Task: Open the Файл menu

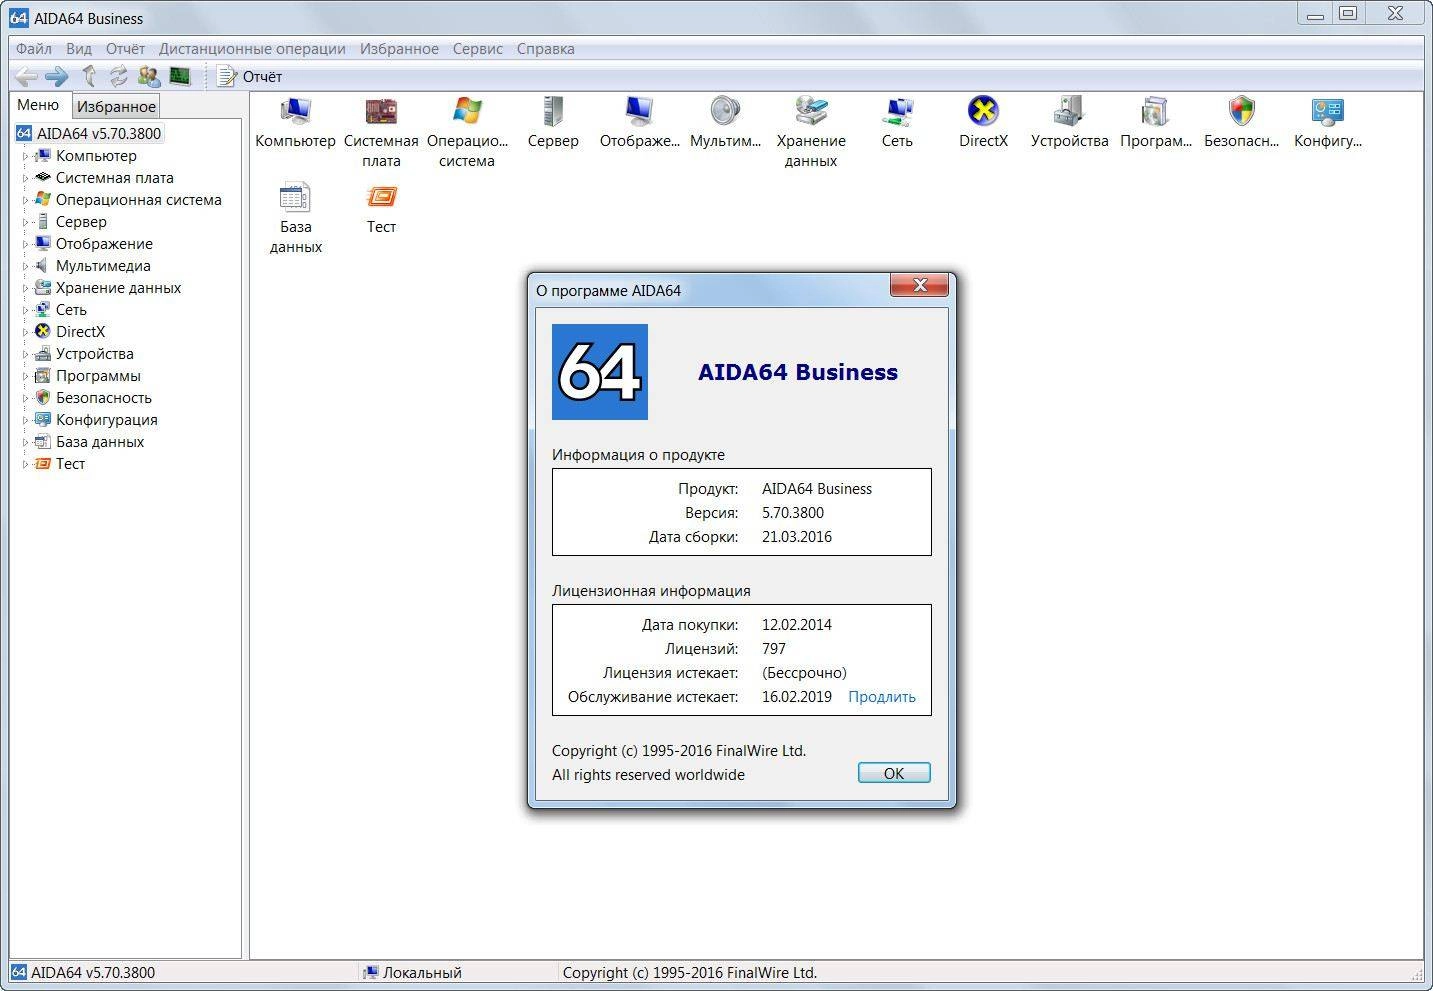Action: coord(34,48)
